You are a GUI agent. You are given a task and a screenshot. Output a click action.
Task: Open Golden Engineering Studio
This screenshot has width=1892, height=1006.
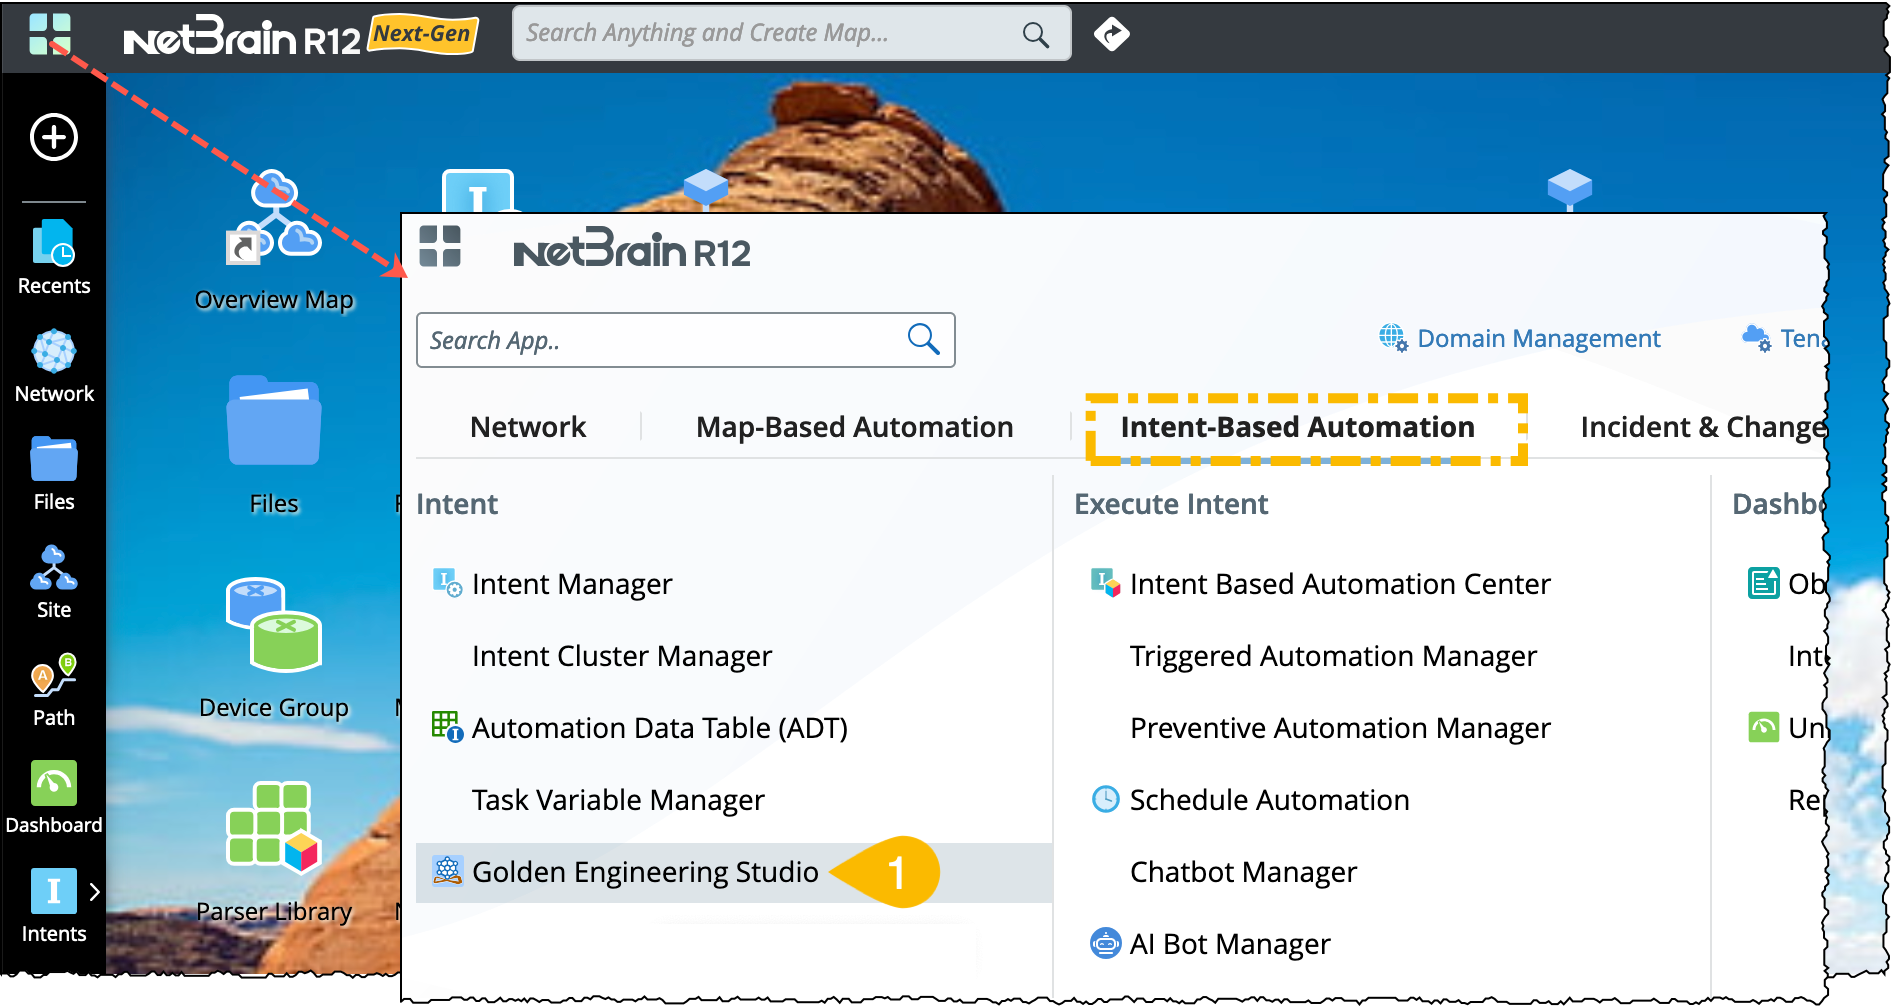pyautogui.click(x=734, y=873)
